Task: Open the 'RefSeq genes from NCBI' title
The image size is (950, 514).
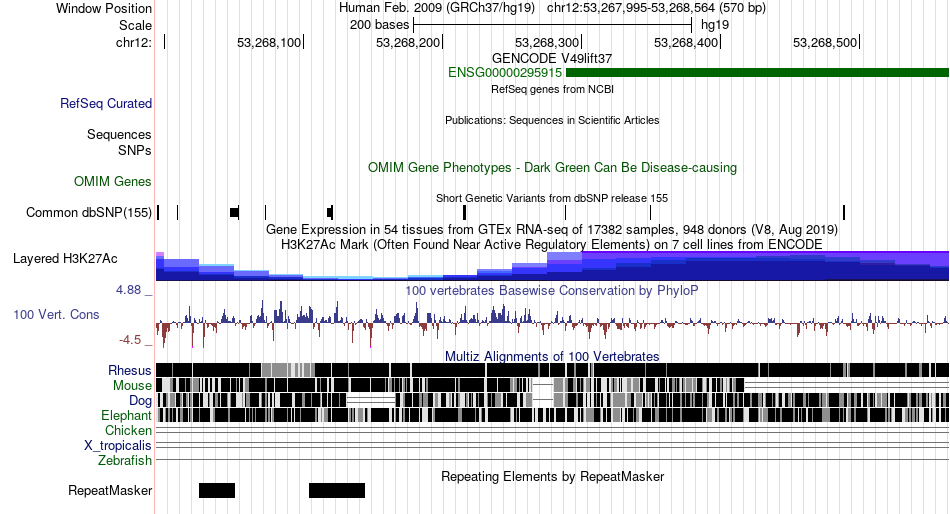Action: tap(552, 89)
